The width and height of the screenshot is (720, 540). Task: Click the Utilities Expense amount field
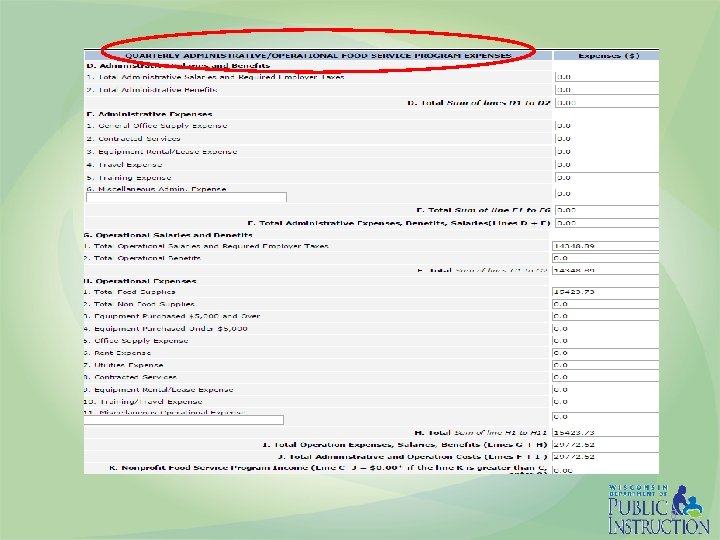click(x=605, y=365)
